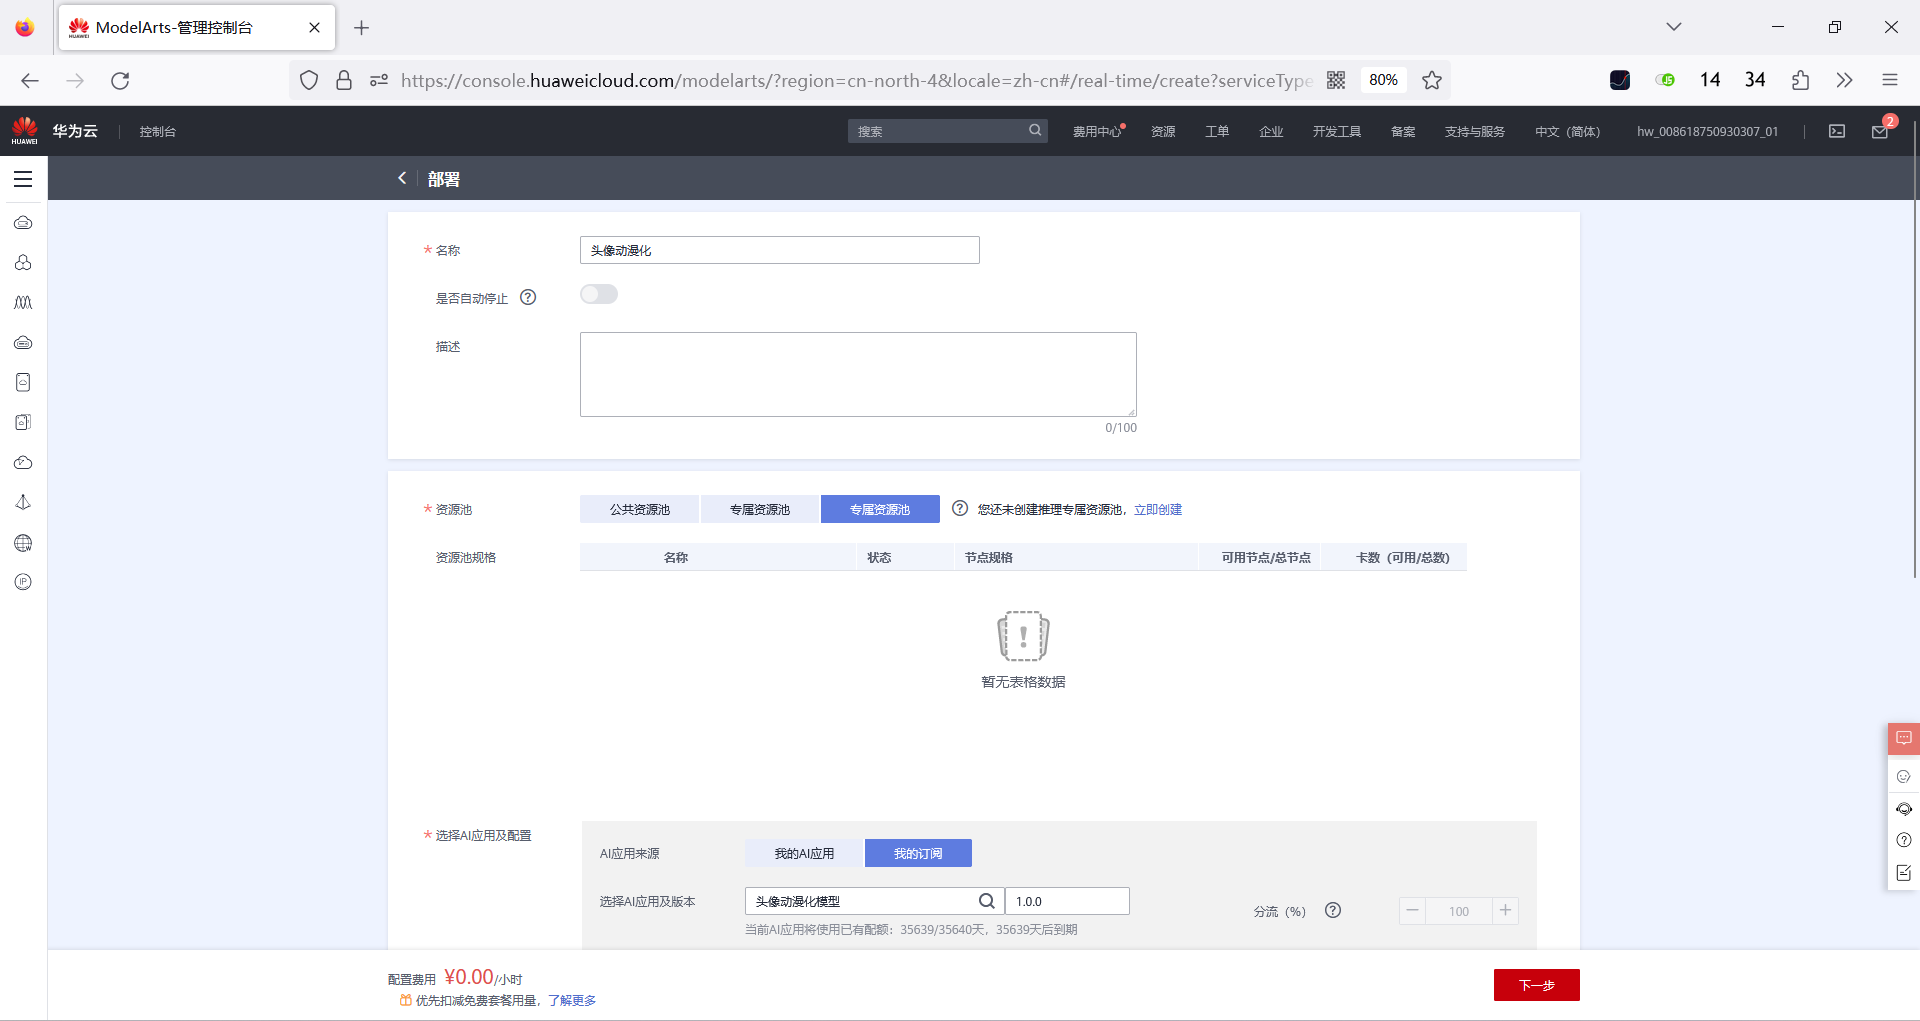
Task: List all browser tabs chevron
Action: tap(1674, 27)
